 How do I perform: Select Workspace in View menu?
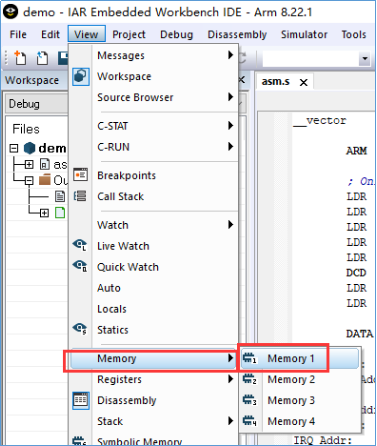(x=124, y=76)
